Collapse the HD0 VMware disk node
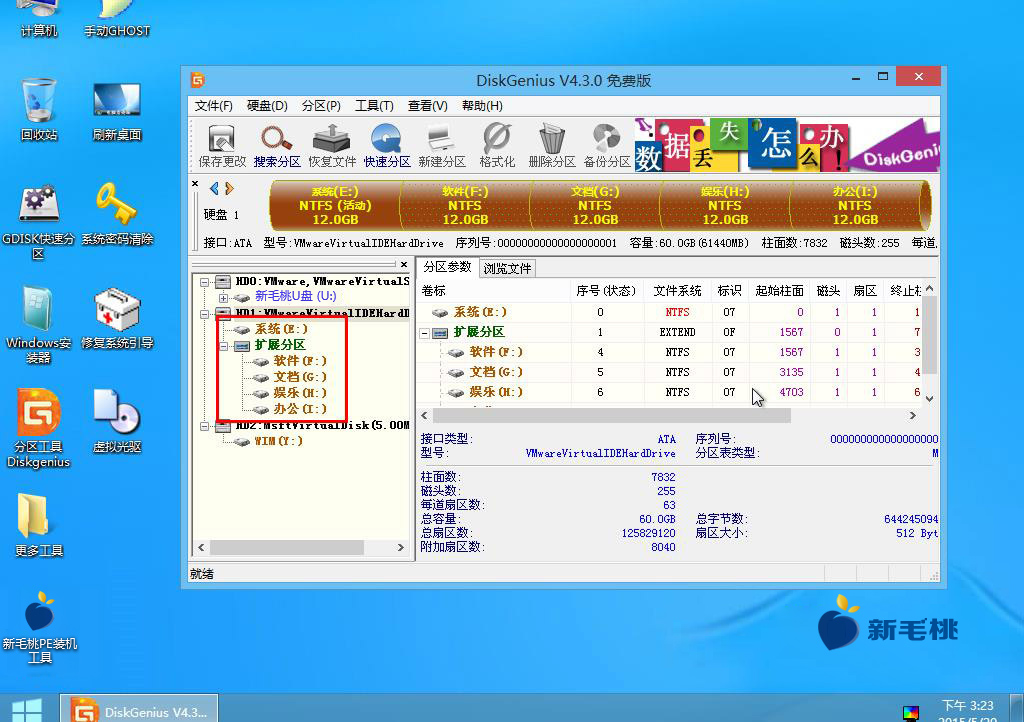Image resolution: width=1024 pixels, height=722 pixels. pyautogui.click(x=204, y=282)
